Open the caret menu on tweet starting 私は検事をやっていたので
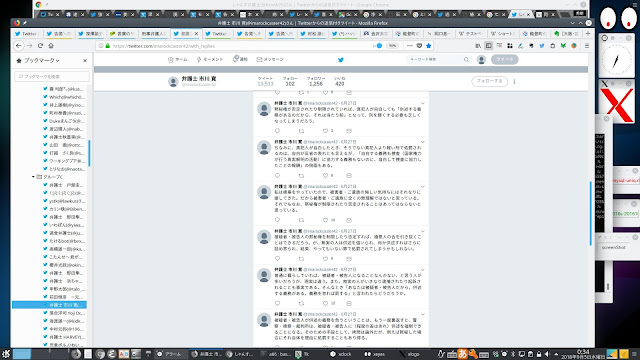Screen dimensions: 640x360 coord(422,187)
